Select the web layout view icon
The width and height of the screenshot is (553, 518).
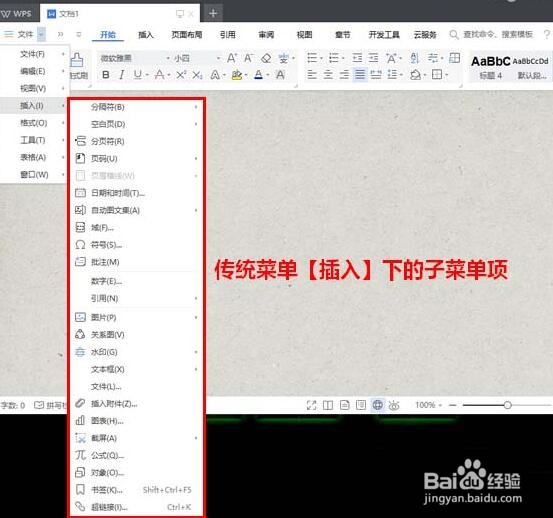[377, 405]
